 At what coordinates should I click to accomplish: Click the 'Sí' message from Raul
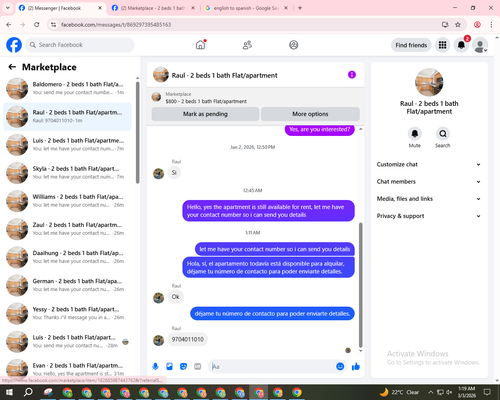[x=174, y=173]
